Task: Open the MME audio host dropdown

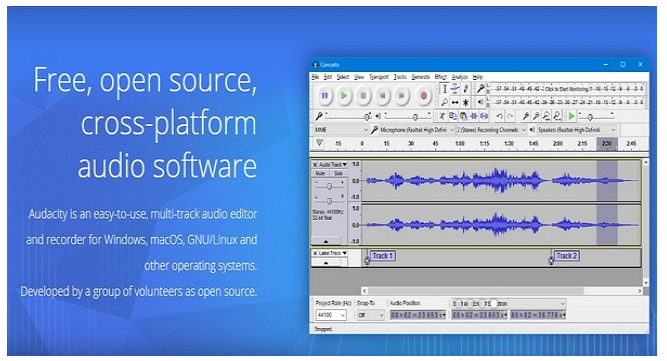Action: tap(340, 130)
